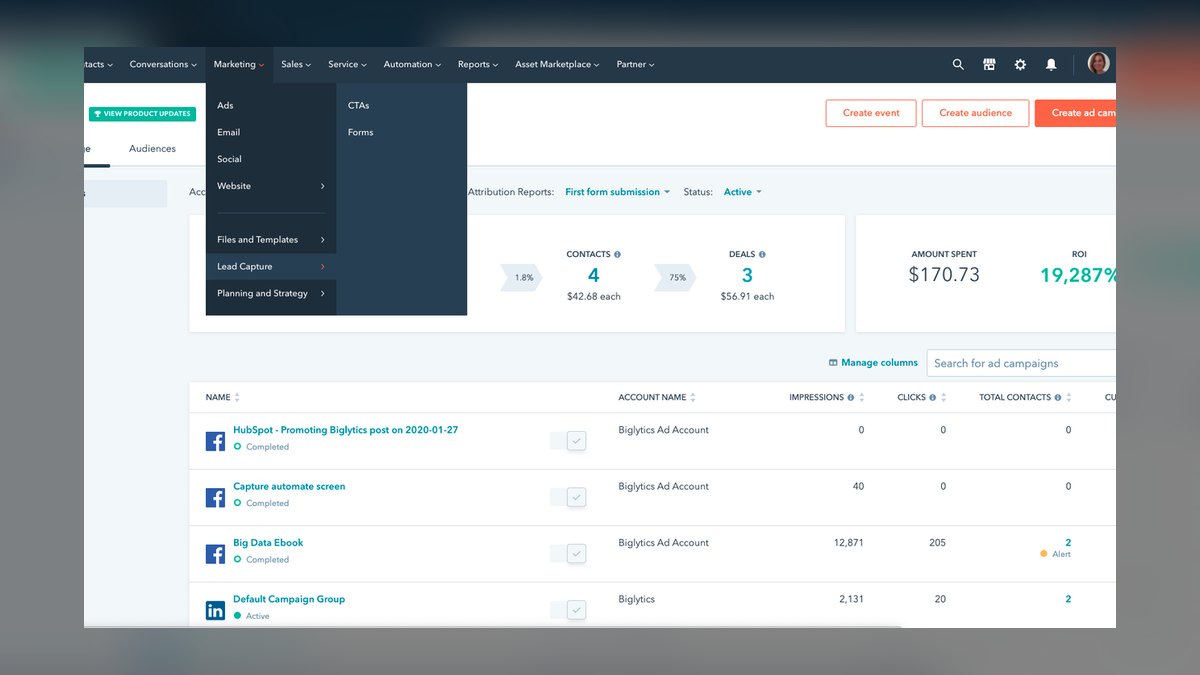Click info icon next to Deals metric

click(x=762, y=254)
